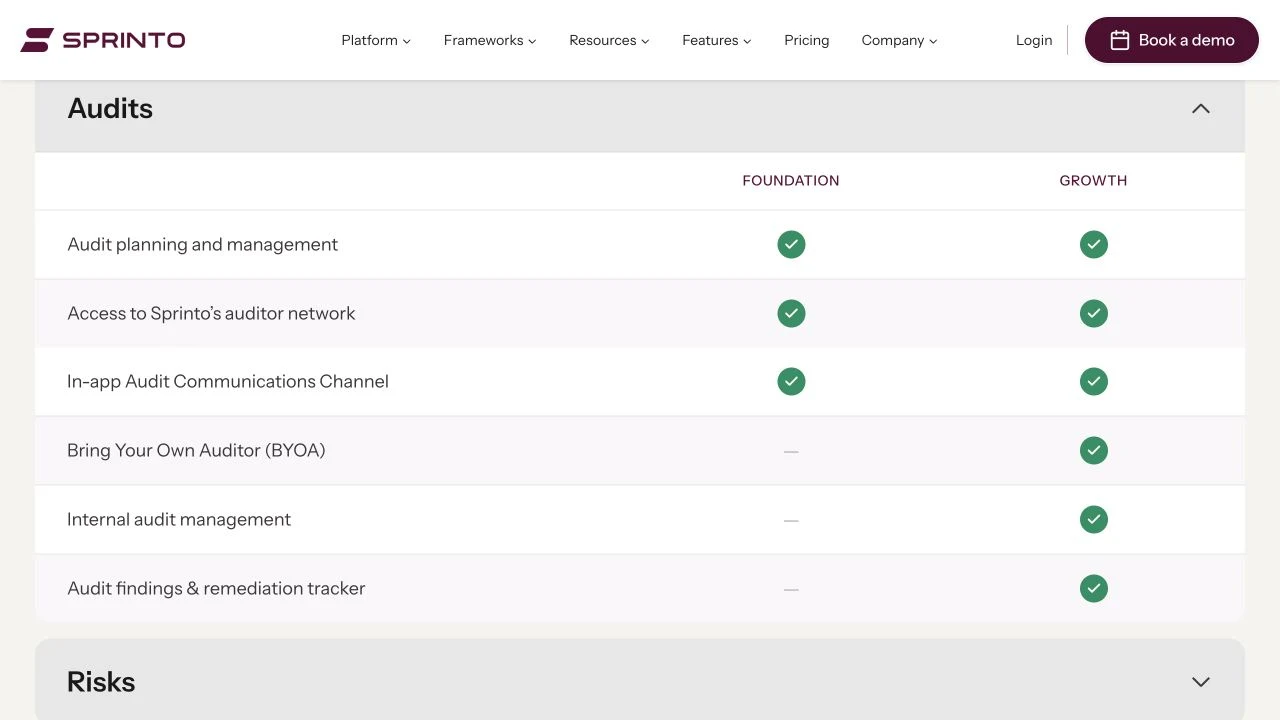1280x720 pixels.
Task: Open the Company dropdown menu
Action: [899, 40]
